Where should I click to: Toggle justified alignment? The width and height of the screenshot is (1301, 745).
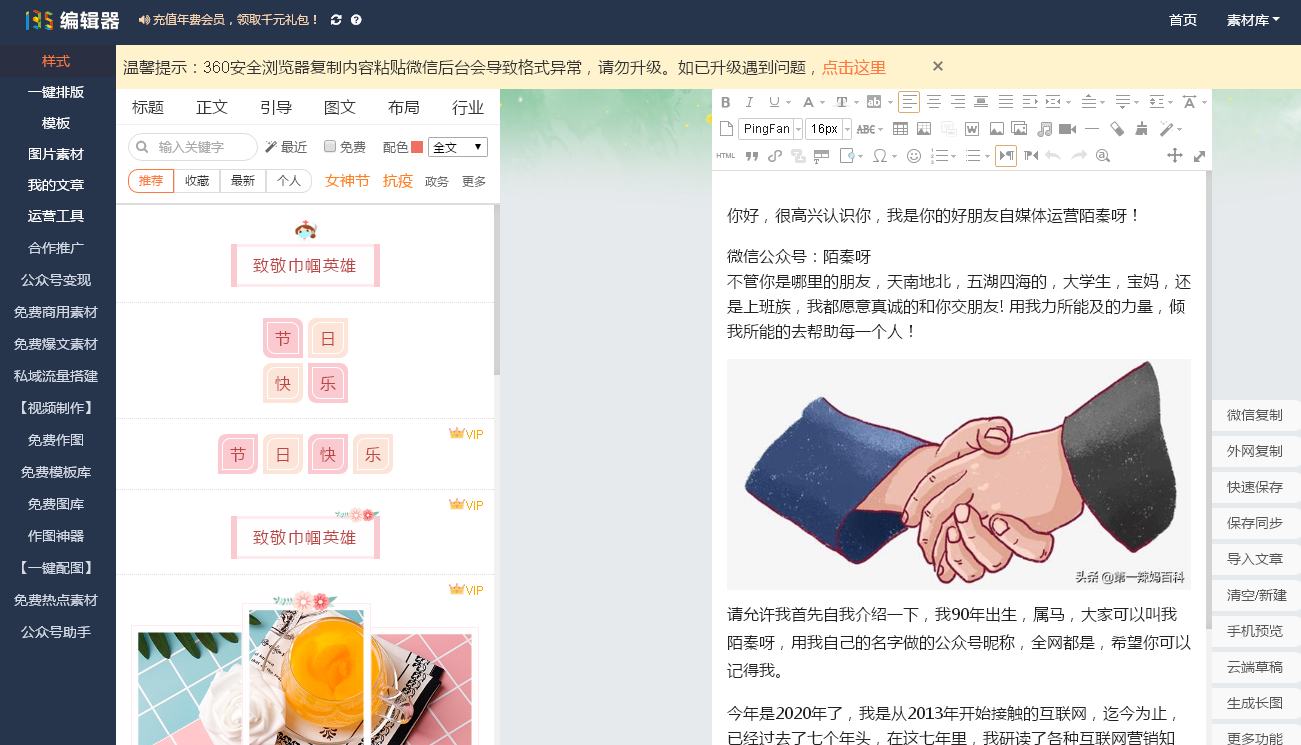1006,102
